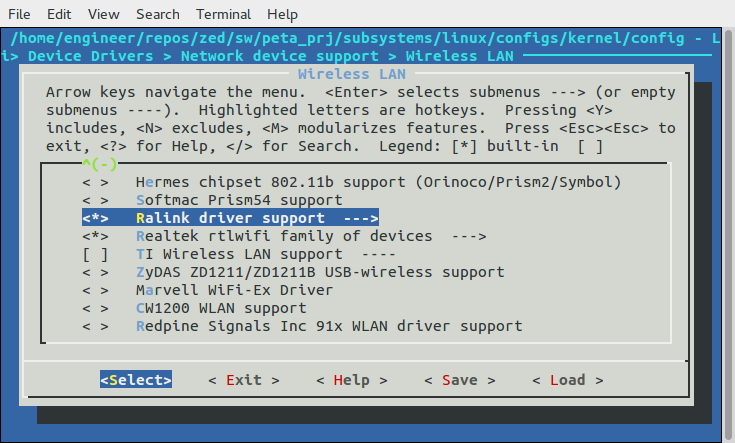
Task: Select ZyDAS ZD1211/ZD1211B USB-wireless support entry
Action: click(x=320, y=272)
